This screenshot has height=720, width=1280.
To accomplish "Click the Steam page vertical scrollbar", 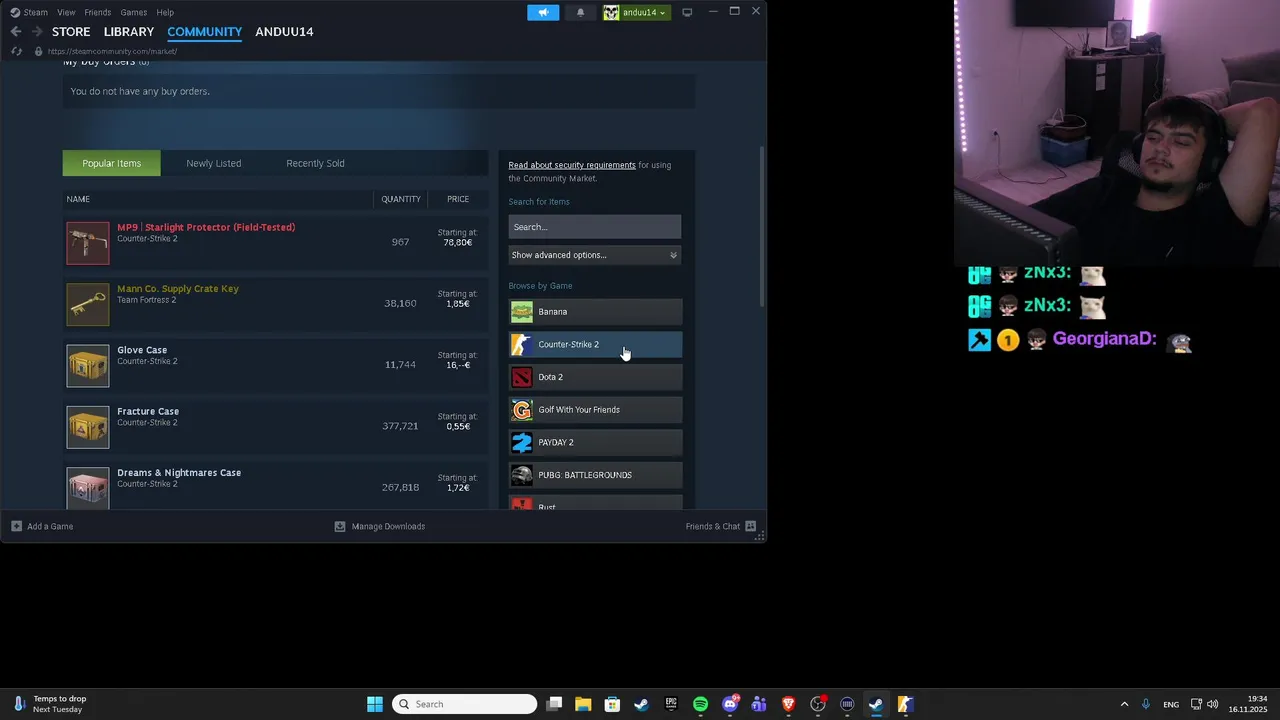I will [x=763, y=228].
